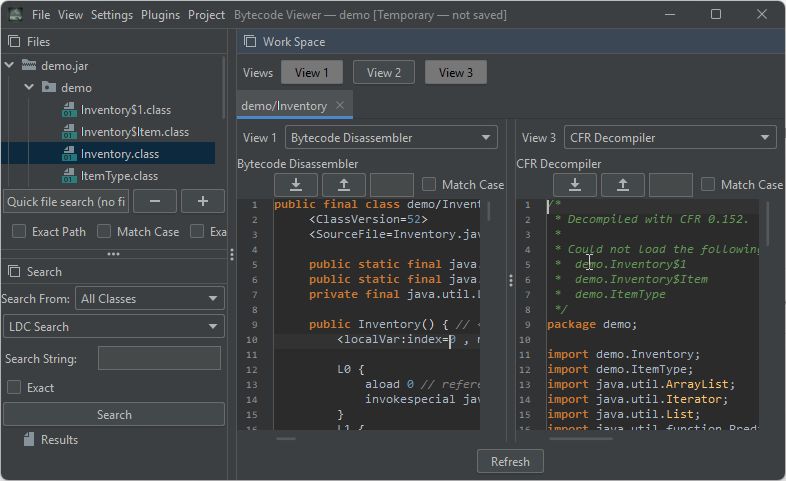786x481 pixels.
Task: Click the Inventory$1.class file icon
Action: [x=69, y=110]
